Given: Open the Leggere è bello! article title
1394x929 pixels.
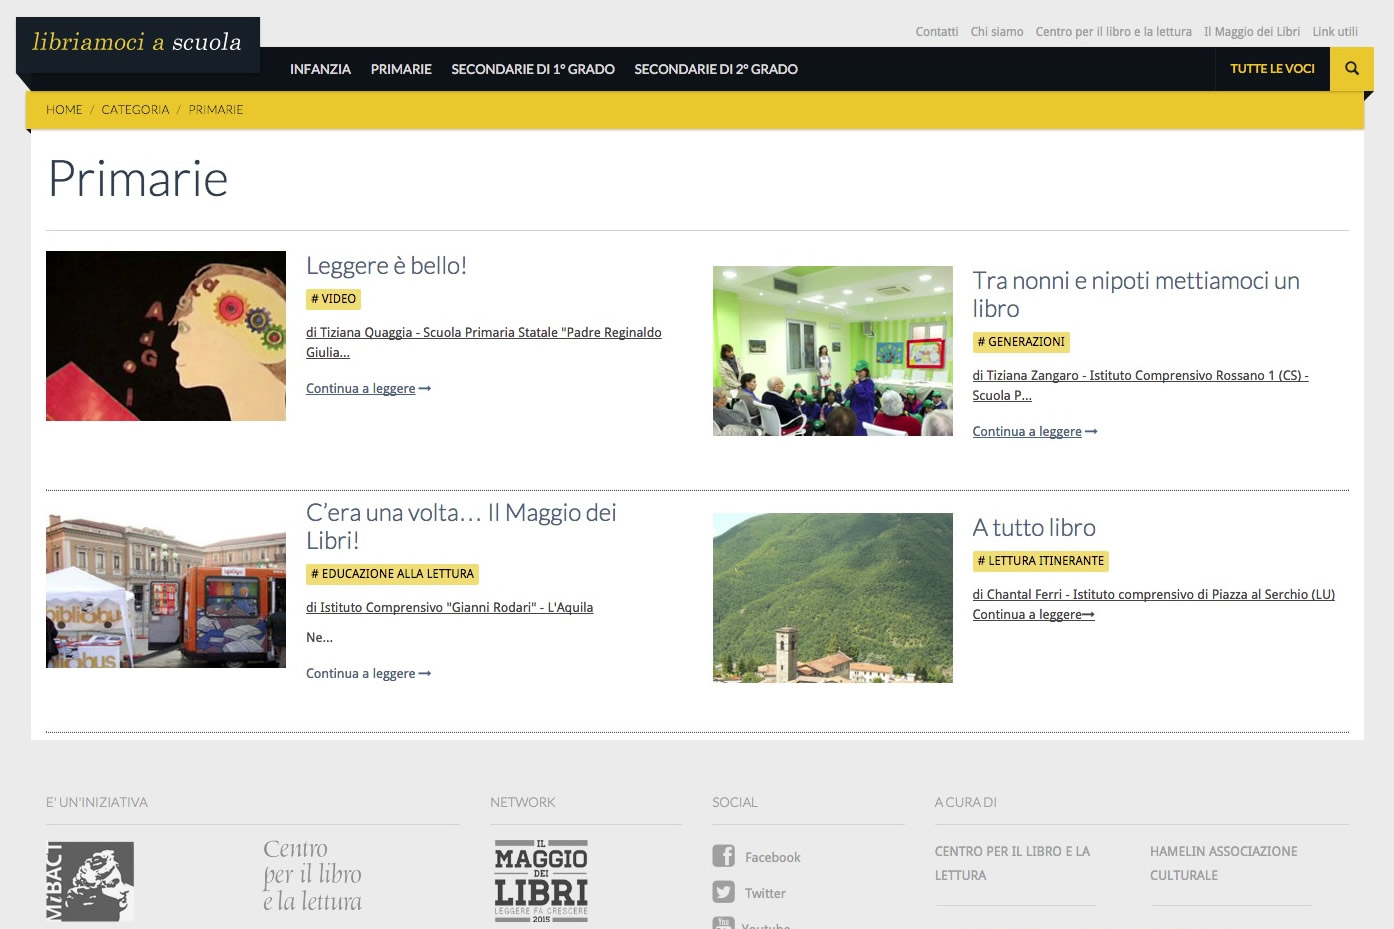Looking at the screenshot, I should pos(387,266).
